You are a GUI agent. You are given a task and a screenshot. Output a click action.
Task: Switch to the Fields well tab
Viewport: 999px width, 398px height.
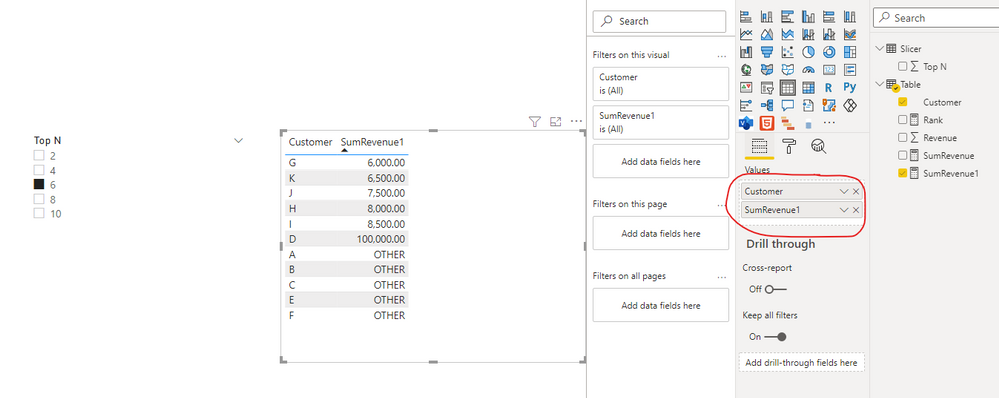[x=759, y=146]
